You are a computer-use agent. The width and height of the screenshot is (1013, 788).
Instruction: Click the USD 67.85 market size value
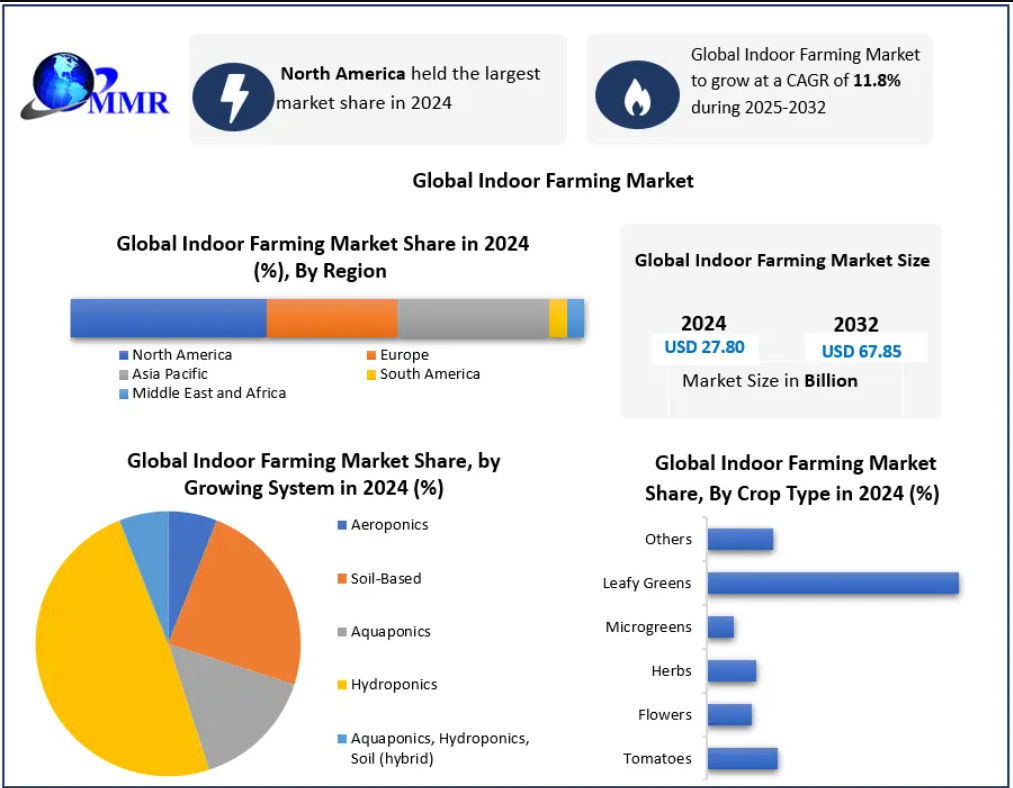(x=861, y=351)
